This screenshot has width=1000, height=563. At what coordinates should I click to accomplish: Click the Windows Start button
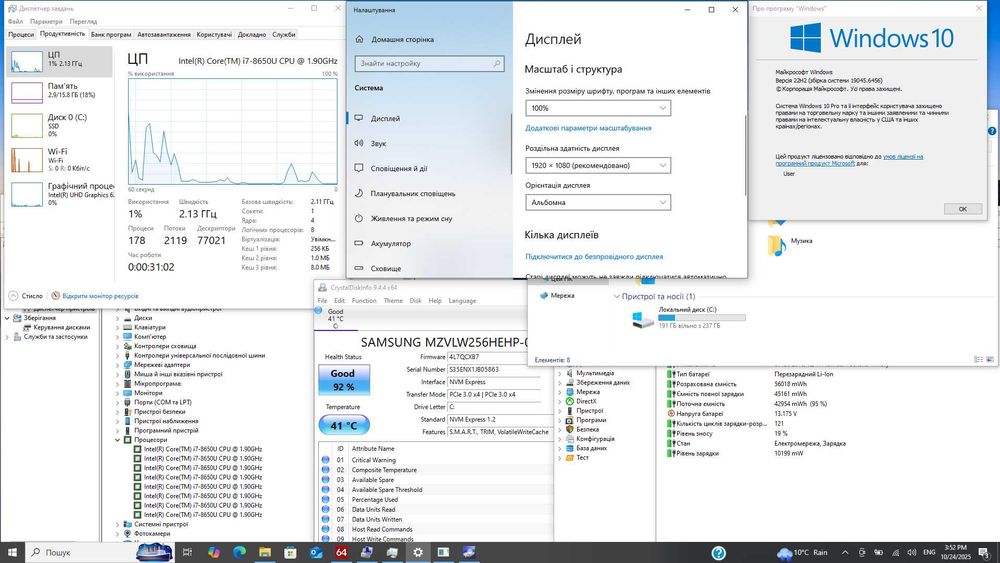point(12,552)
